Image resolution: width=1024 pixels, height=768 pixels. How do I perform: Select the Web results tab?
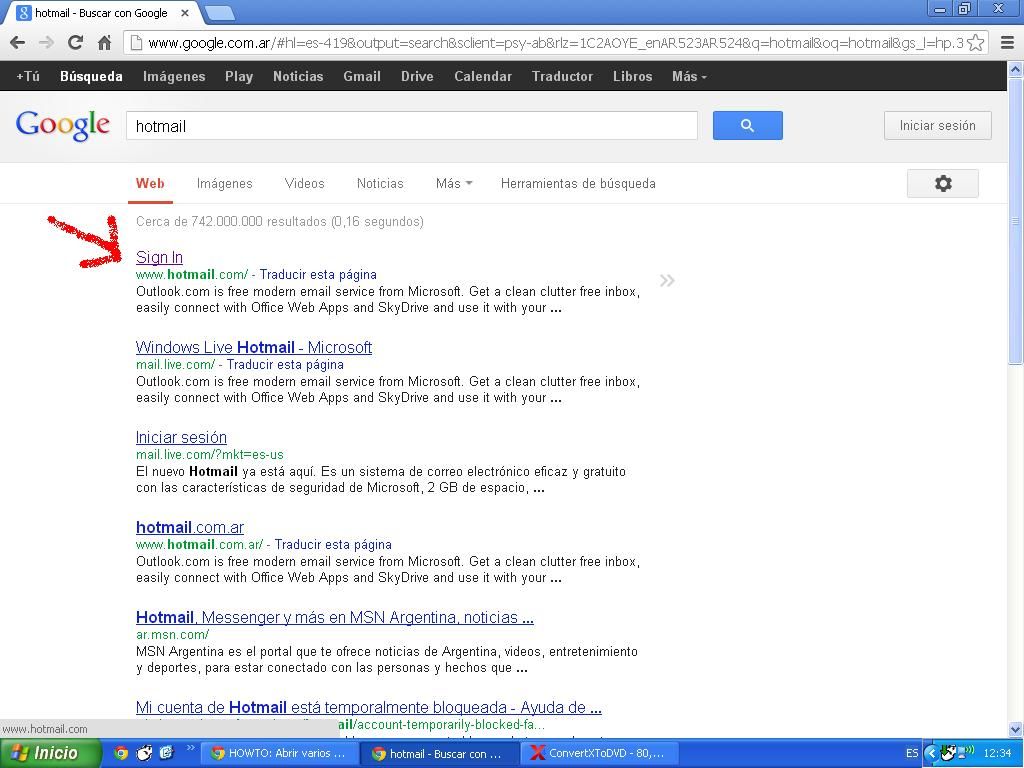point(150,184)
